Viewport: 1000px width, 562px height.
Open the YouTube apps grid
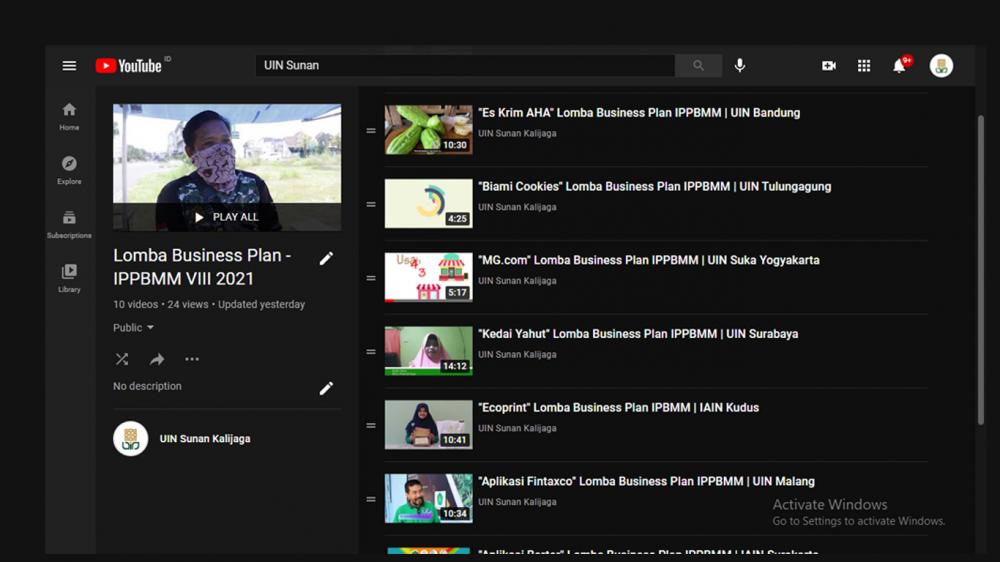(x=864, y=66)
